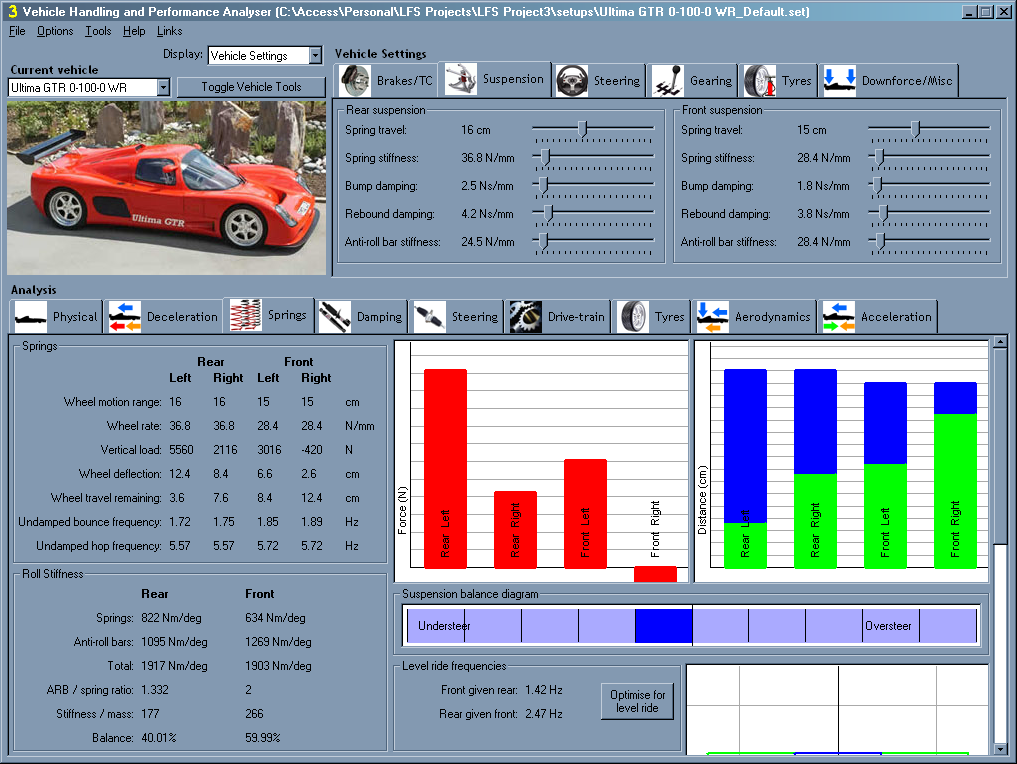Open the Options menu
1017x764 pixels.
pyautogui.click(x=55, y=31)
